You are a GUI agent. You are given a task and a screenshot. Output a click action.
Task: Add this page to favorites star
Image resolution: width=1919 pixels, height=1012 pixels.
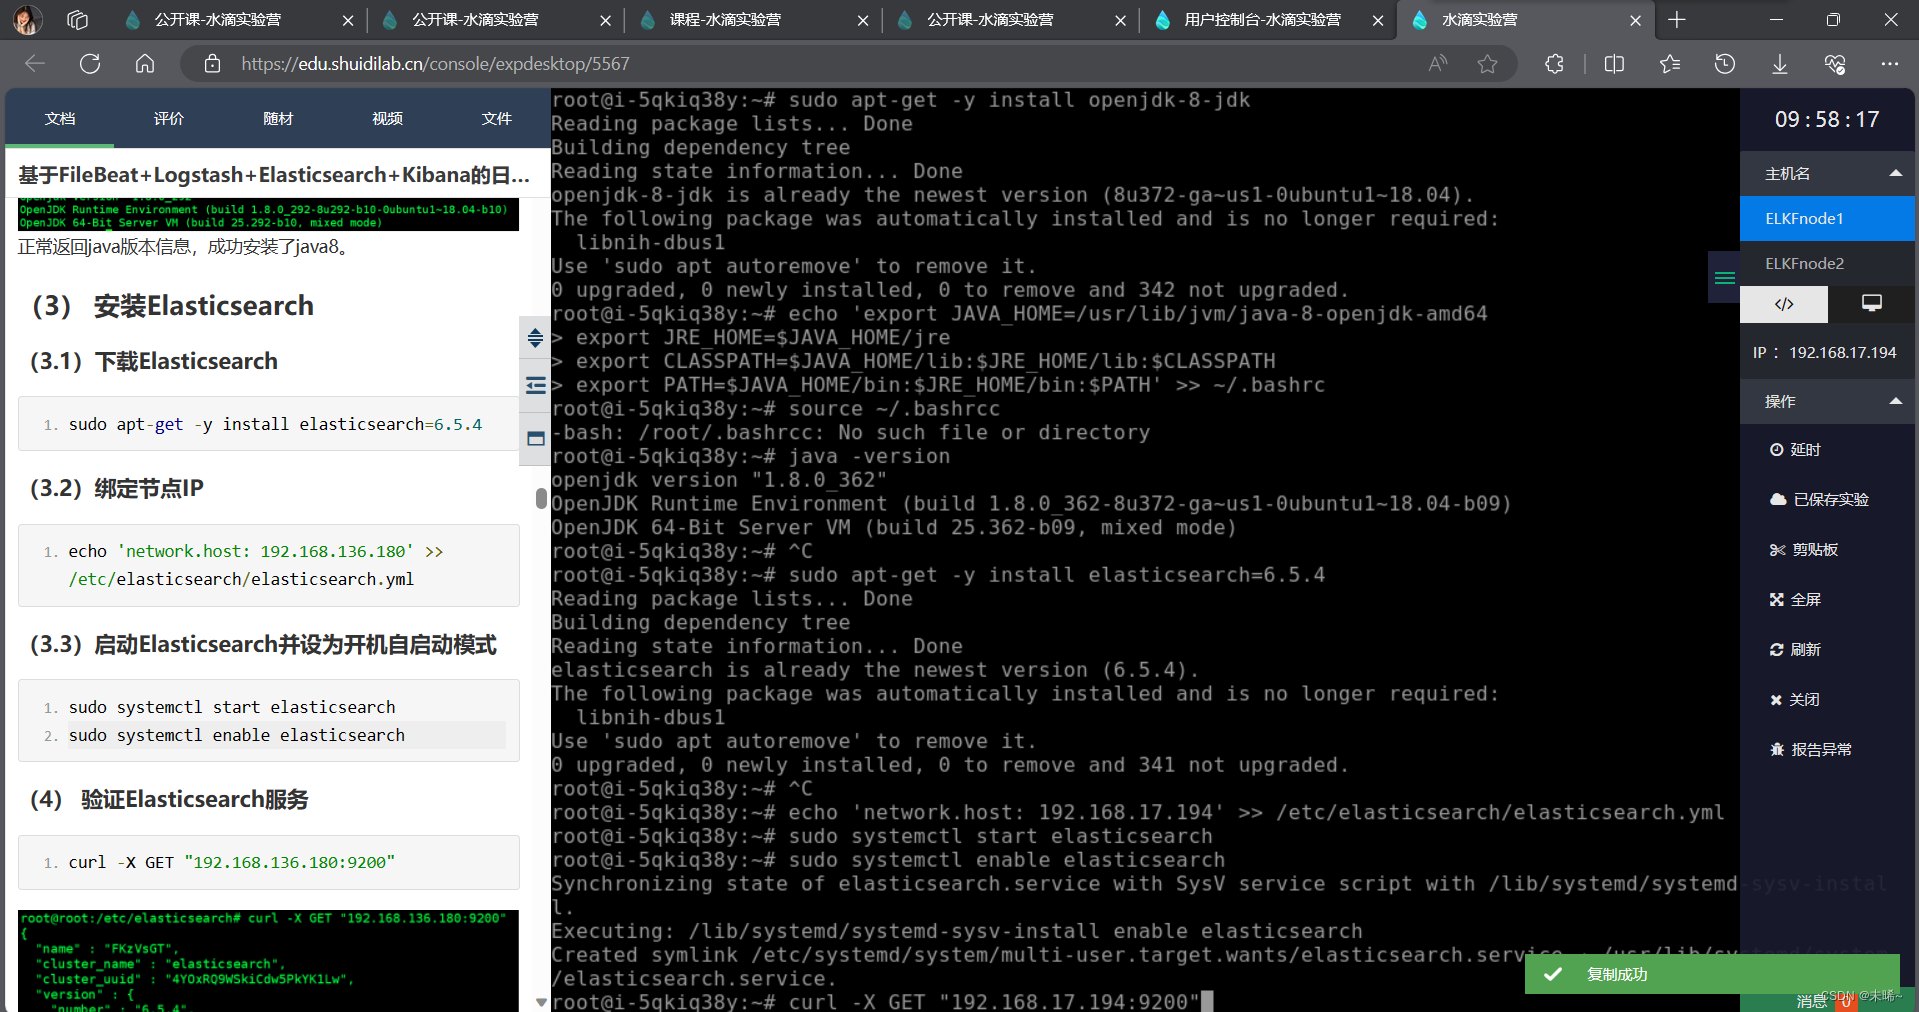click(1488, 64)
